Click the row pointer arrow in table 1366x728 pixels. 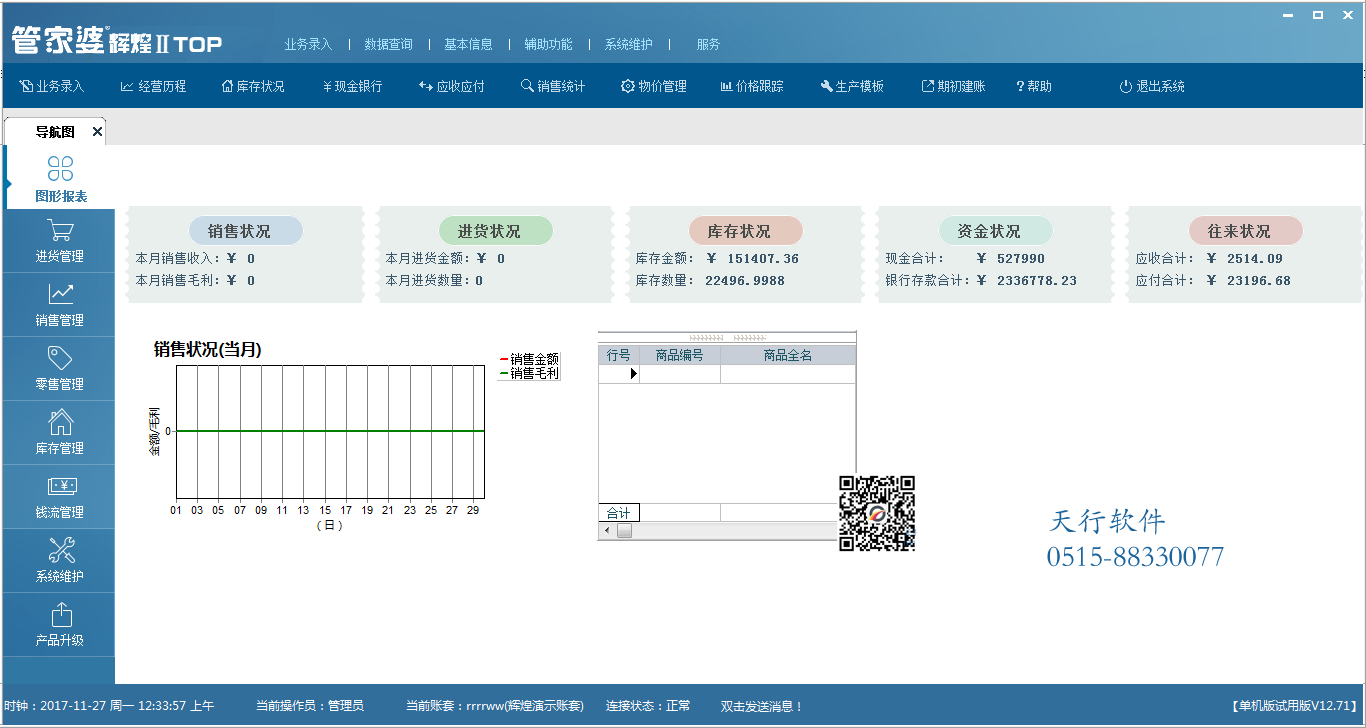[x=633, y=374]
